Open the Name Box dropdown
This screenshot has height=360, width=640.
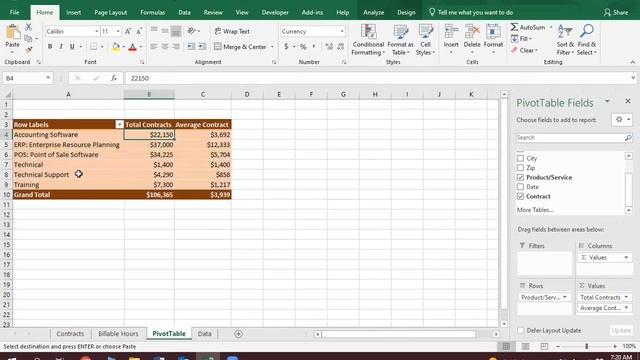(x=48, y=78)
